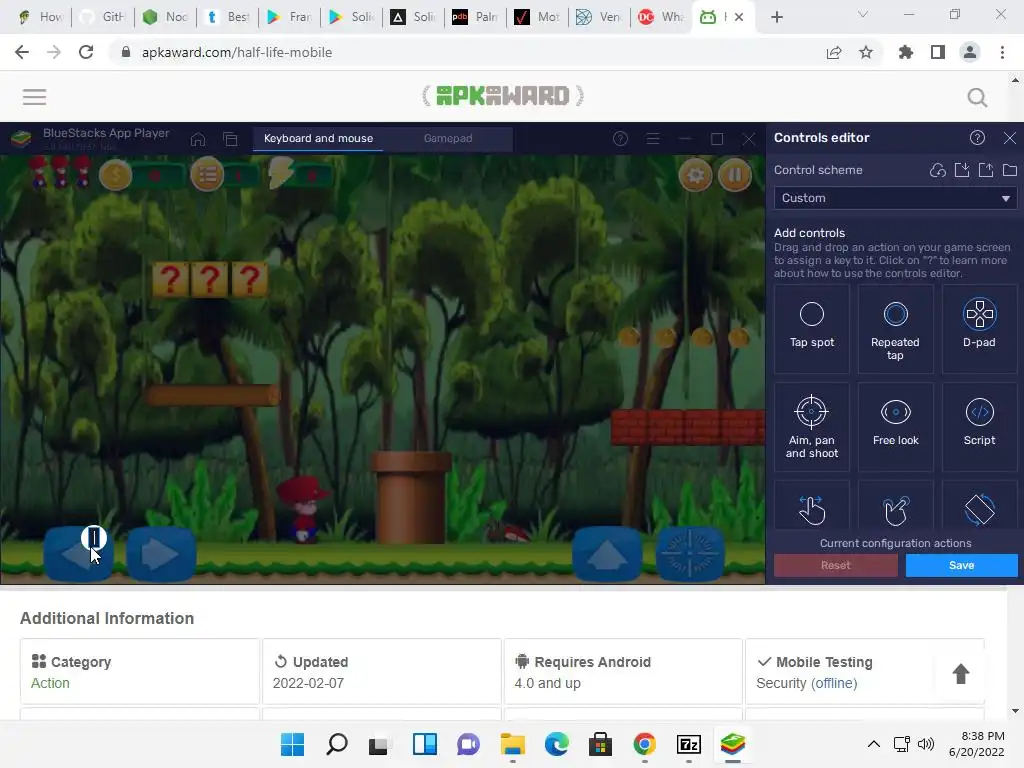1024x768 pixels.
Task: Open the Chrome three-dot menu
Action: [x=1002, y=52]
